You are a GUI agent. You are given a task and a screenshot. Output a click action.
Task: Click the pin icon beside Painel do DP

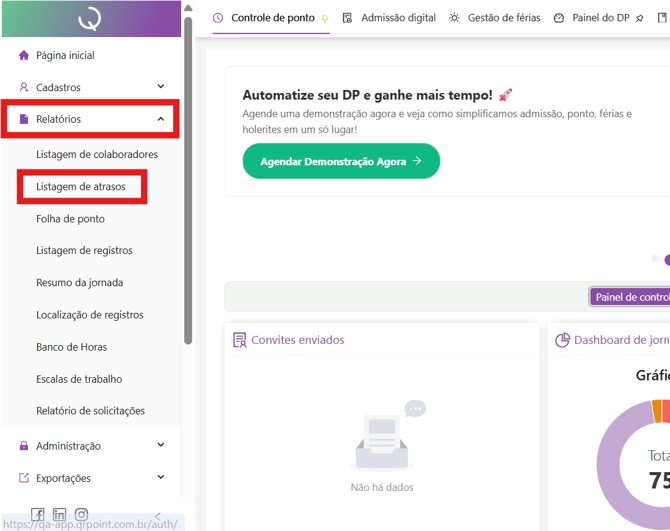(640, 18)
